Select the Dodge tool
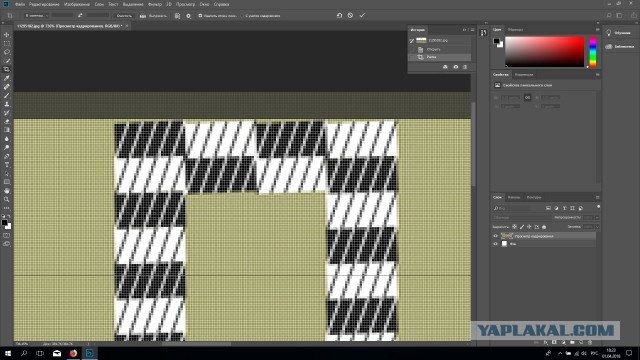640x360 pixels. pos(7,147)
